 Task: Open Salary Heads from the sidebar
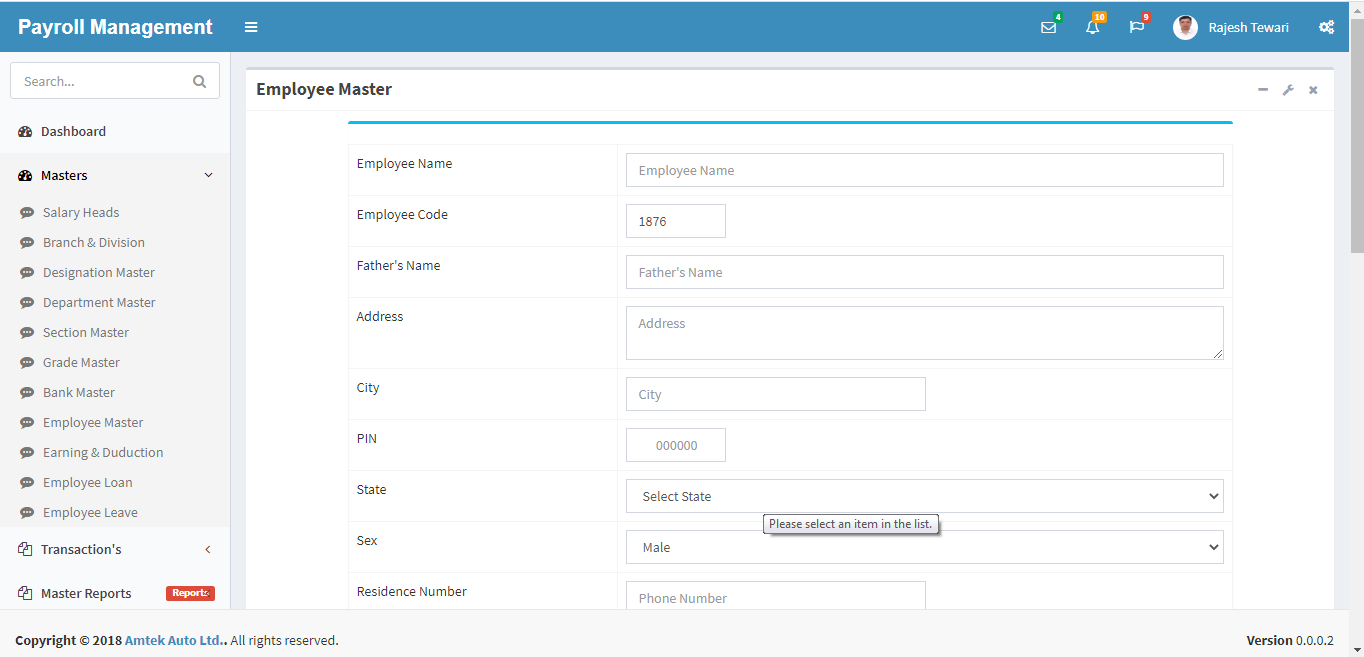pyautogui.click(x=81, y=212)
